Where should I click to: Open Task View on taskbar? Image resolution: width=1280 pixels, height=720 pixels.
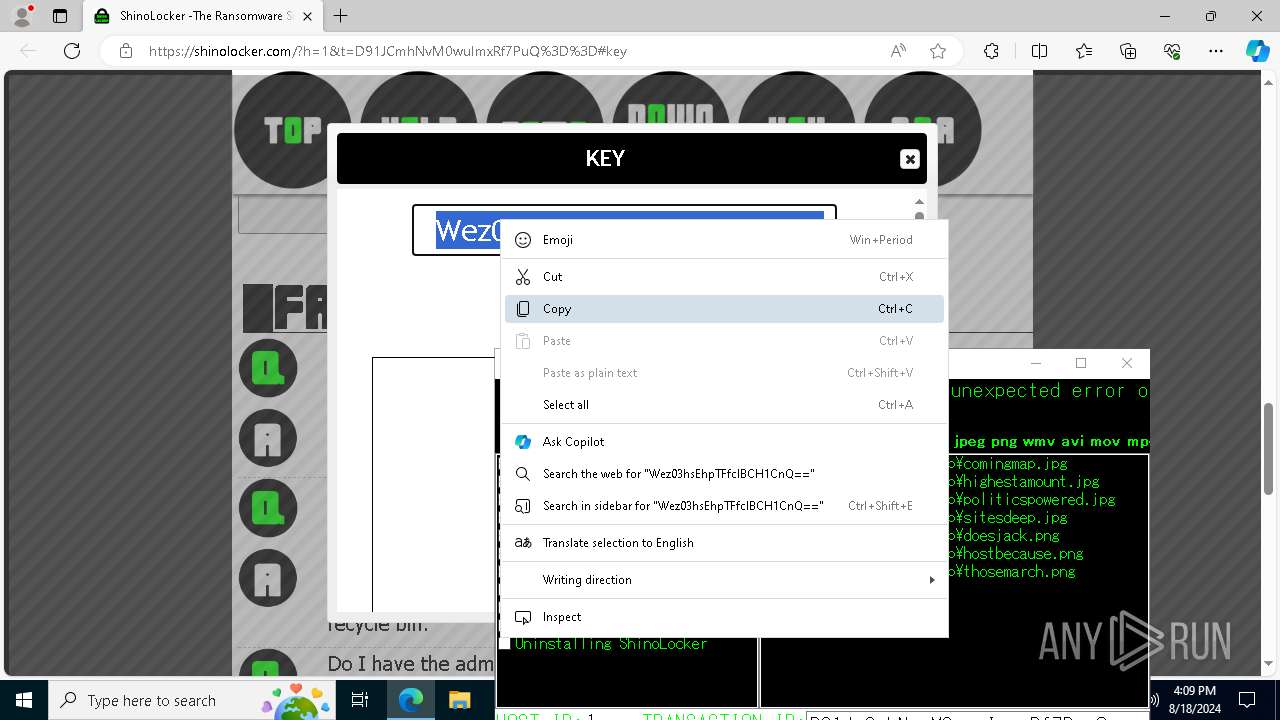tap(362, 700)
